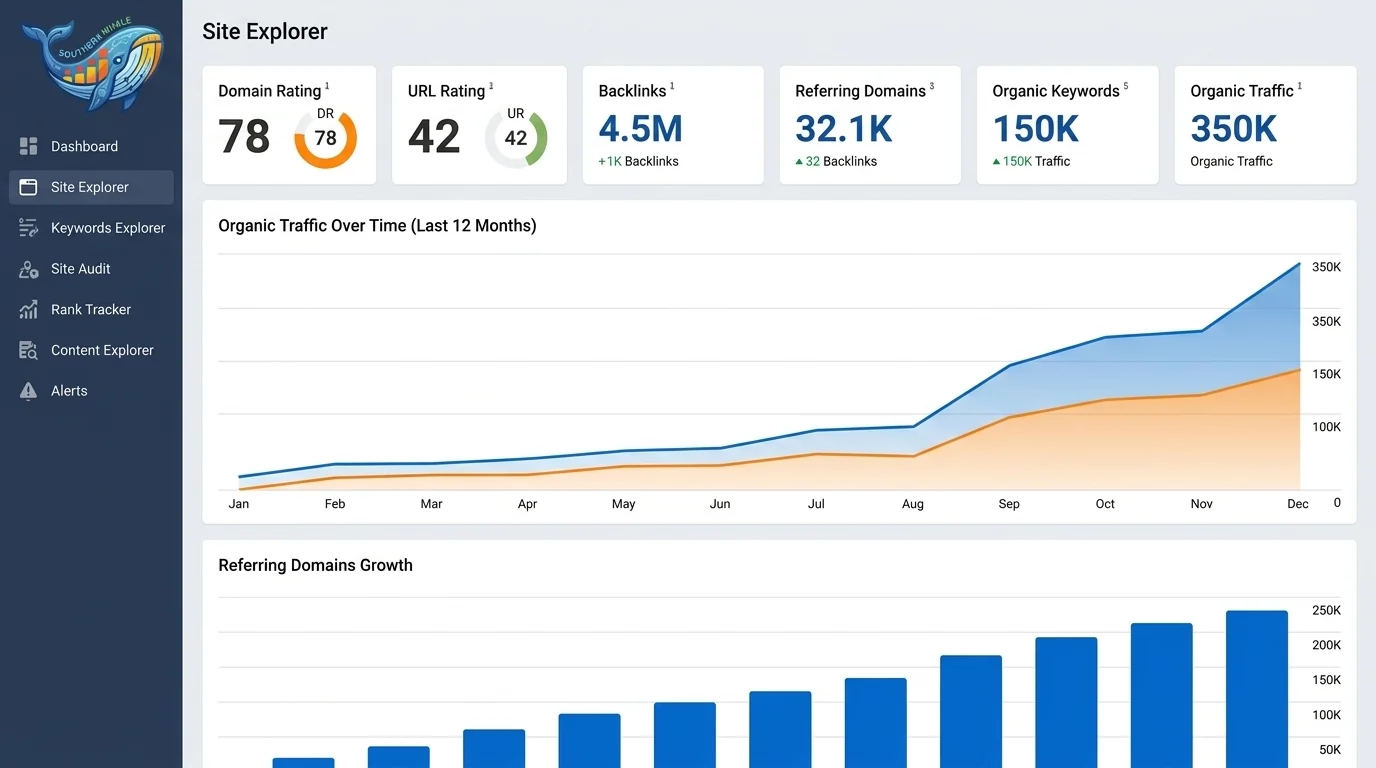Click the 0 label on traffic chart axis
The height and width of the screenshot is (768, 1376).
1337,503
